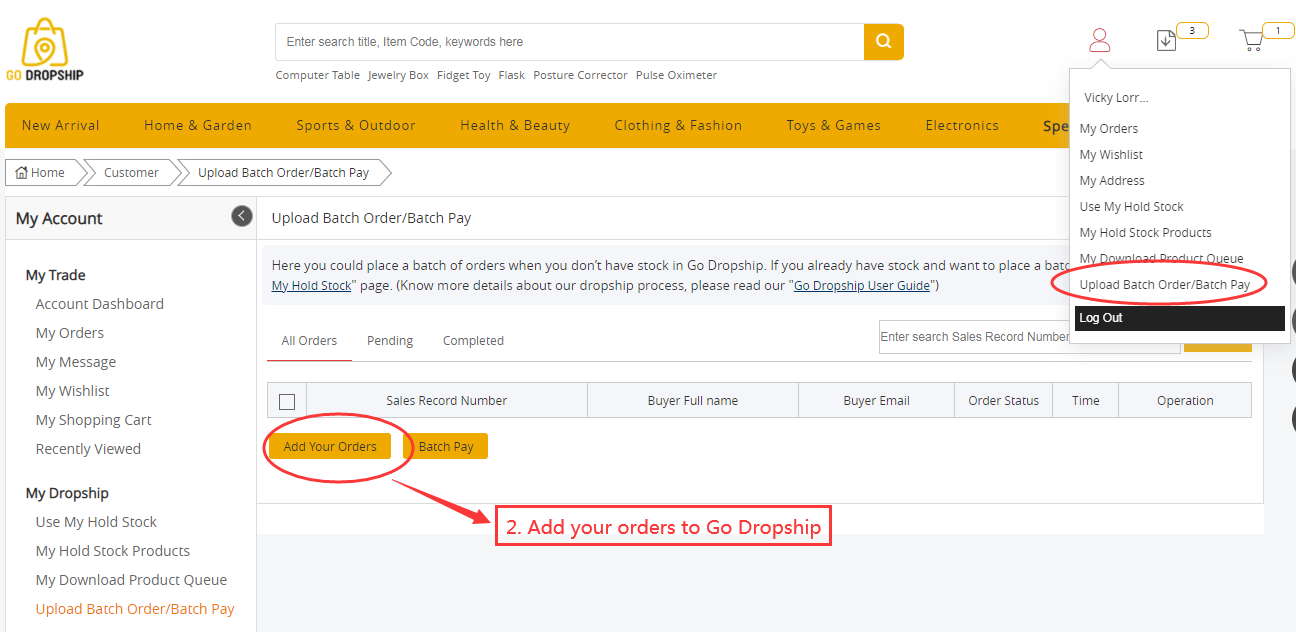Click the Add Your Orders button

(x=330, y=446)
